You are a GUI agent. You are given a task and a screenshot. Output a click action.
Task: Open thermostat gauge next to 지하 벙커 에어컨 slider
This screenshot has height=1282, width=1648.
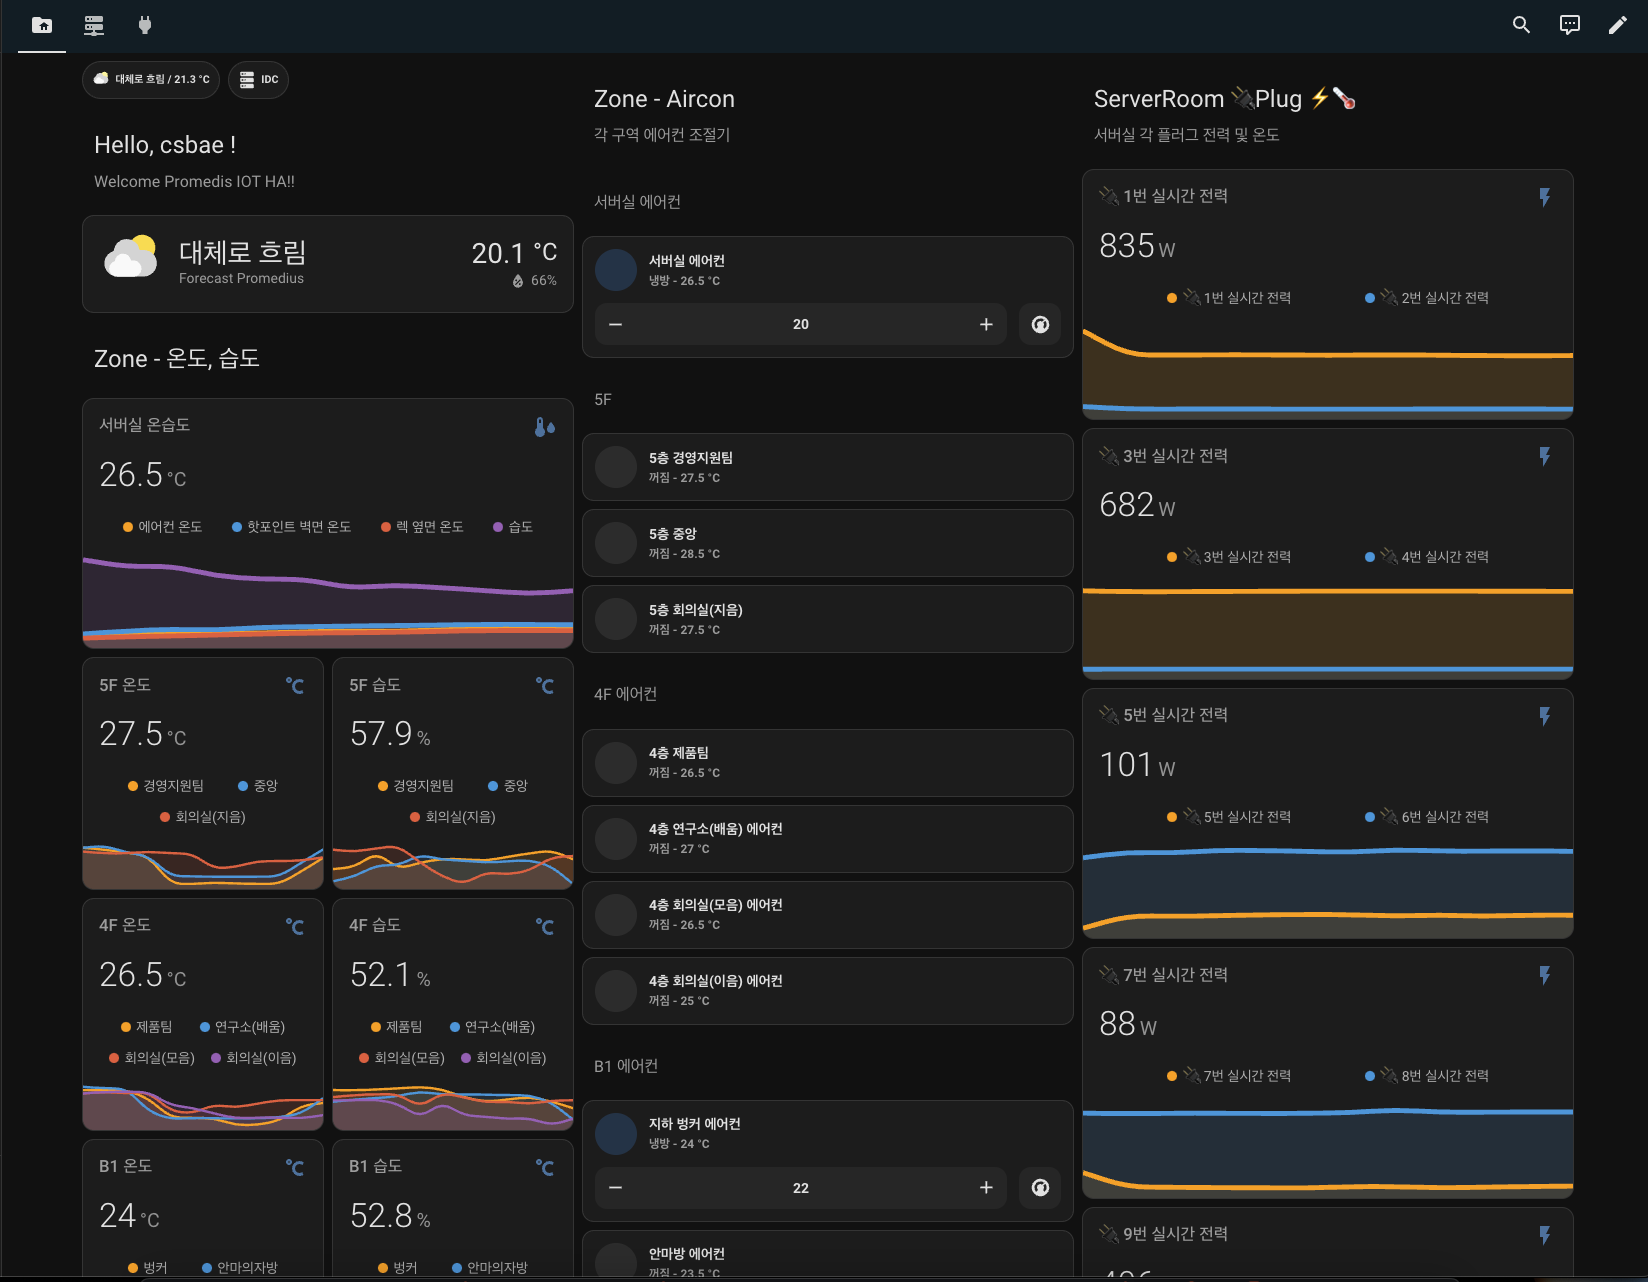point(1040,1188)
